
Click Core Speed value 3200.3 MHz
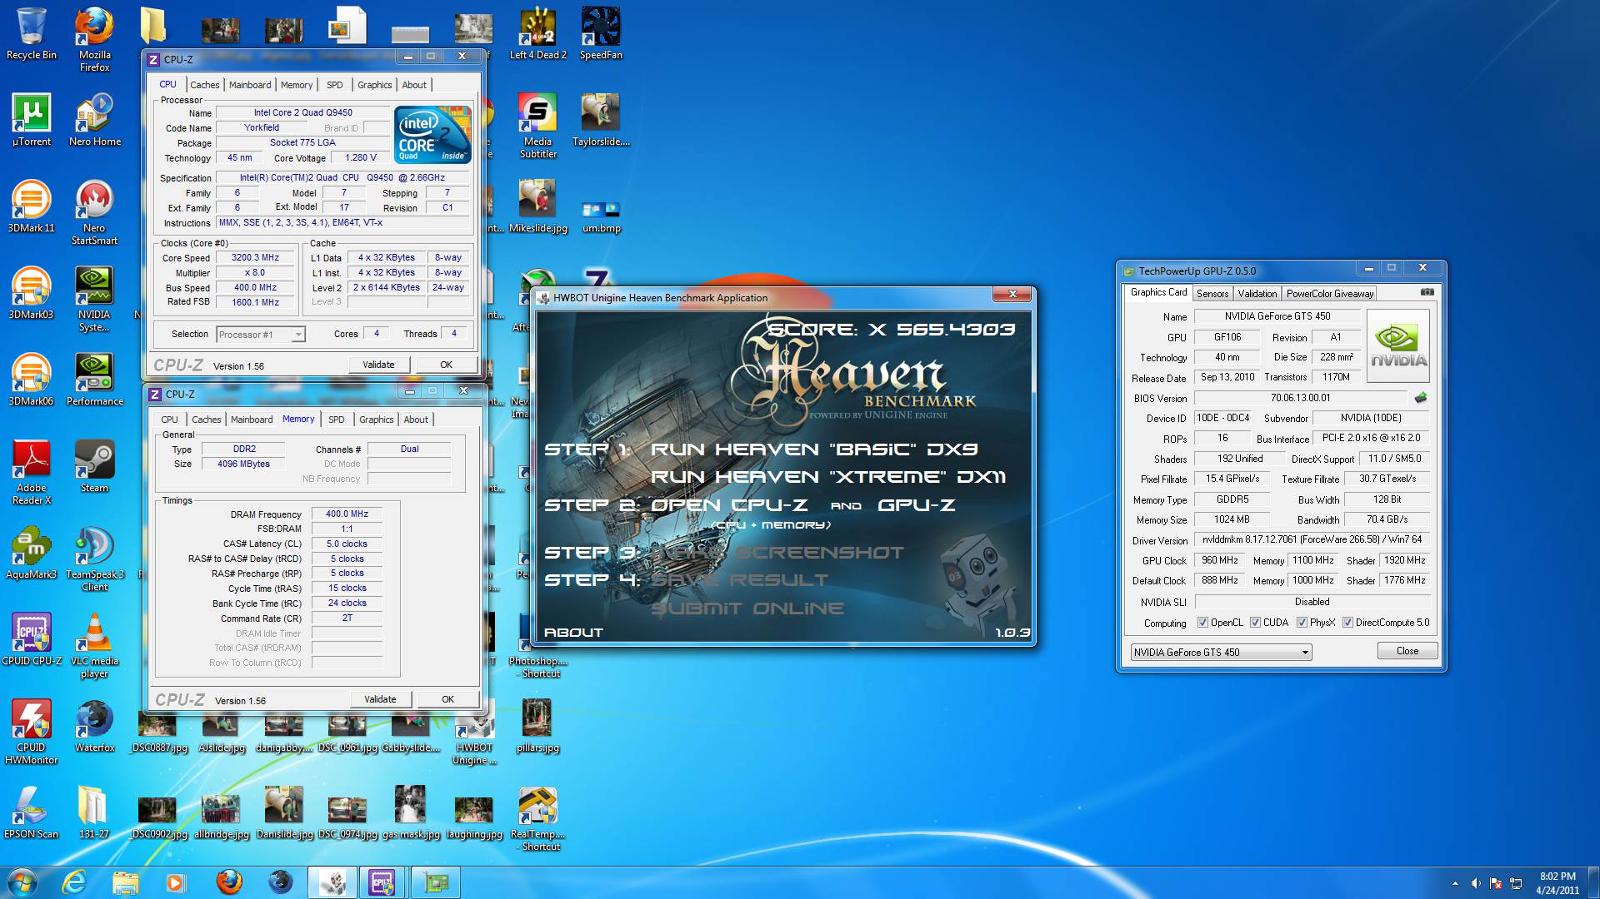pyautogui.click(x=256, y=258)
